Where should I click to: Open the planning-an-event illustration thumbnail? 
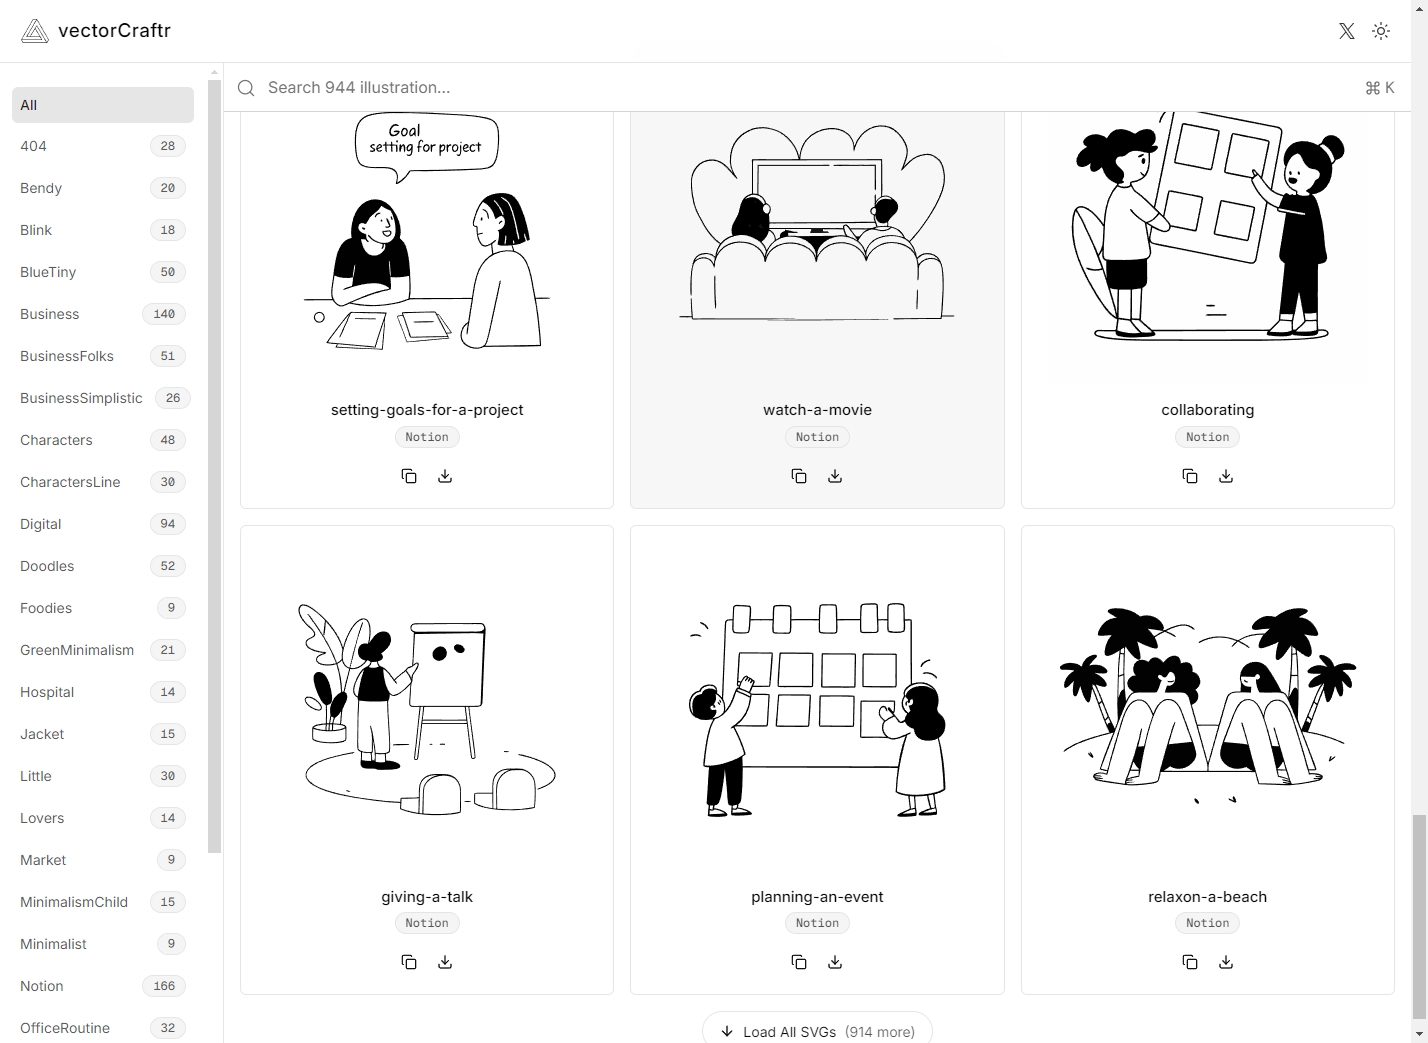817,710
